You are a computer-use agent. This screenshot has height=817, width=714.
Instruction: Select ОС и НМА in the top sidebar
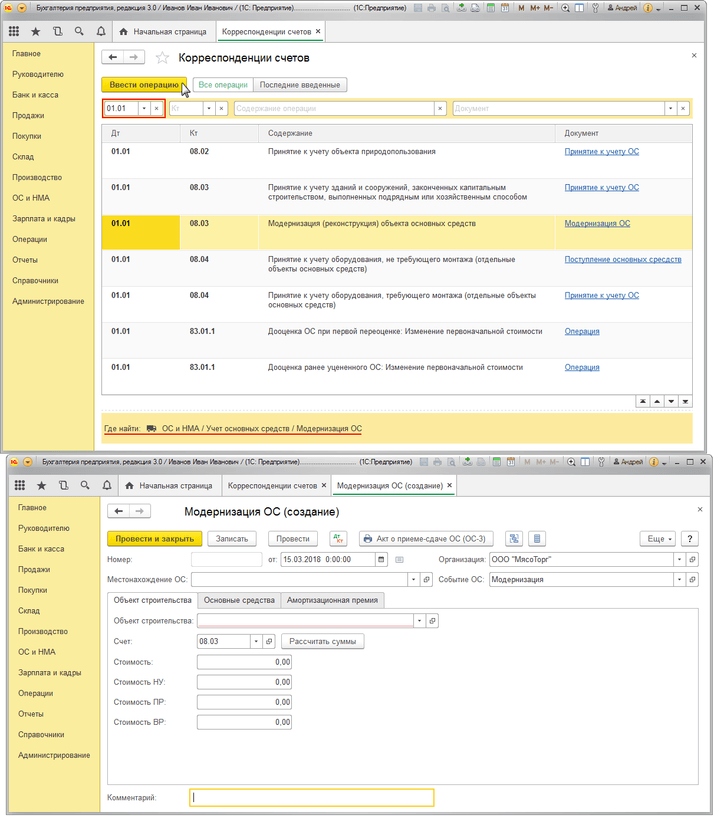pos(31,198)
